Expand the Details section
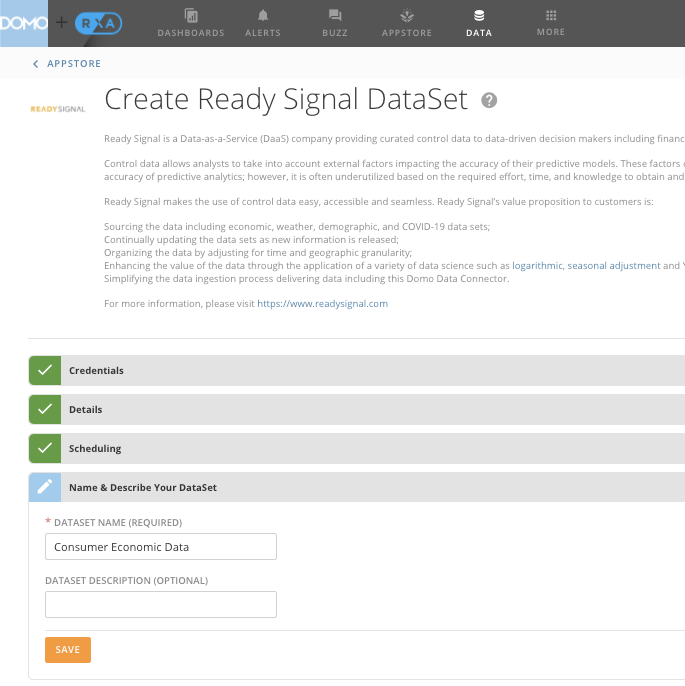The width and height of the screenshot is (685, 686). (x=85, y=410)
